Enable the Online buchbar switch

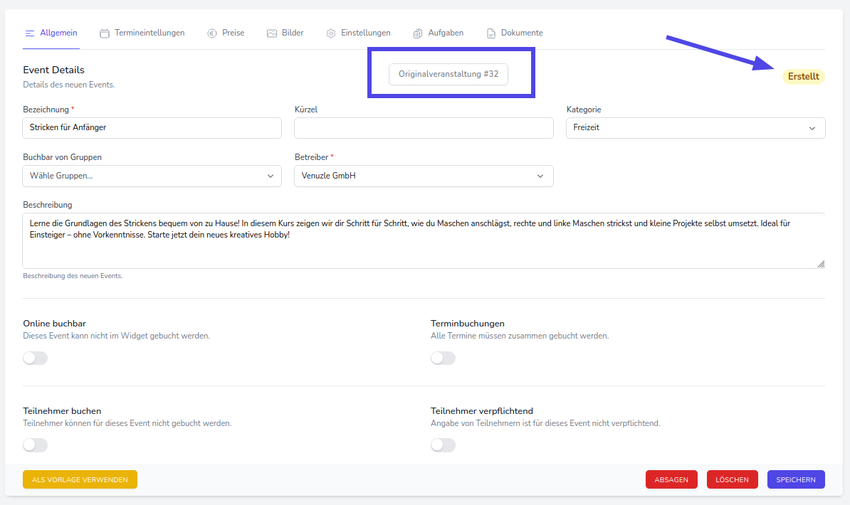35,358
